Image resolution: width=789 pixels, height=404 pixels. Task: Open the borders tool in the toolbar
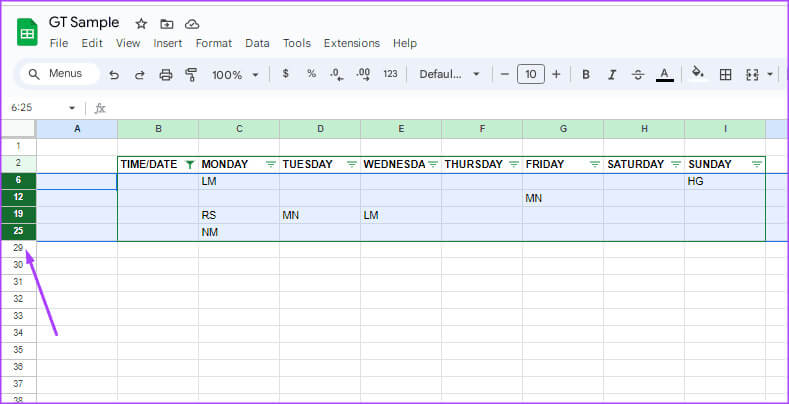[x=726, y=74]
